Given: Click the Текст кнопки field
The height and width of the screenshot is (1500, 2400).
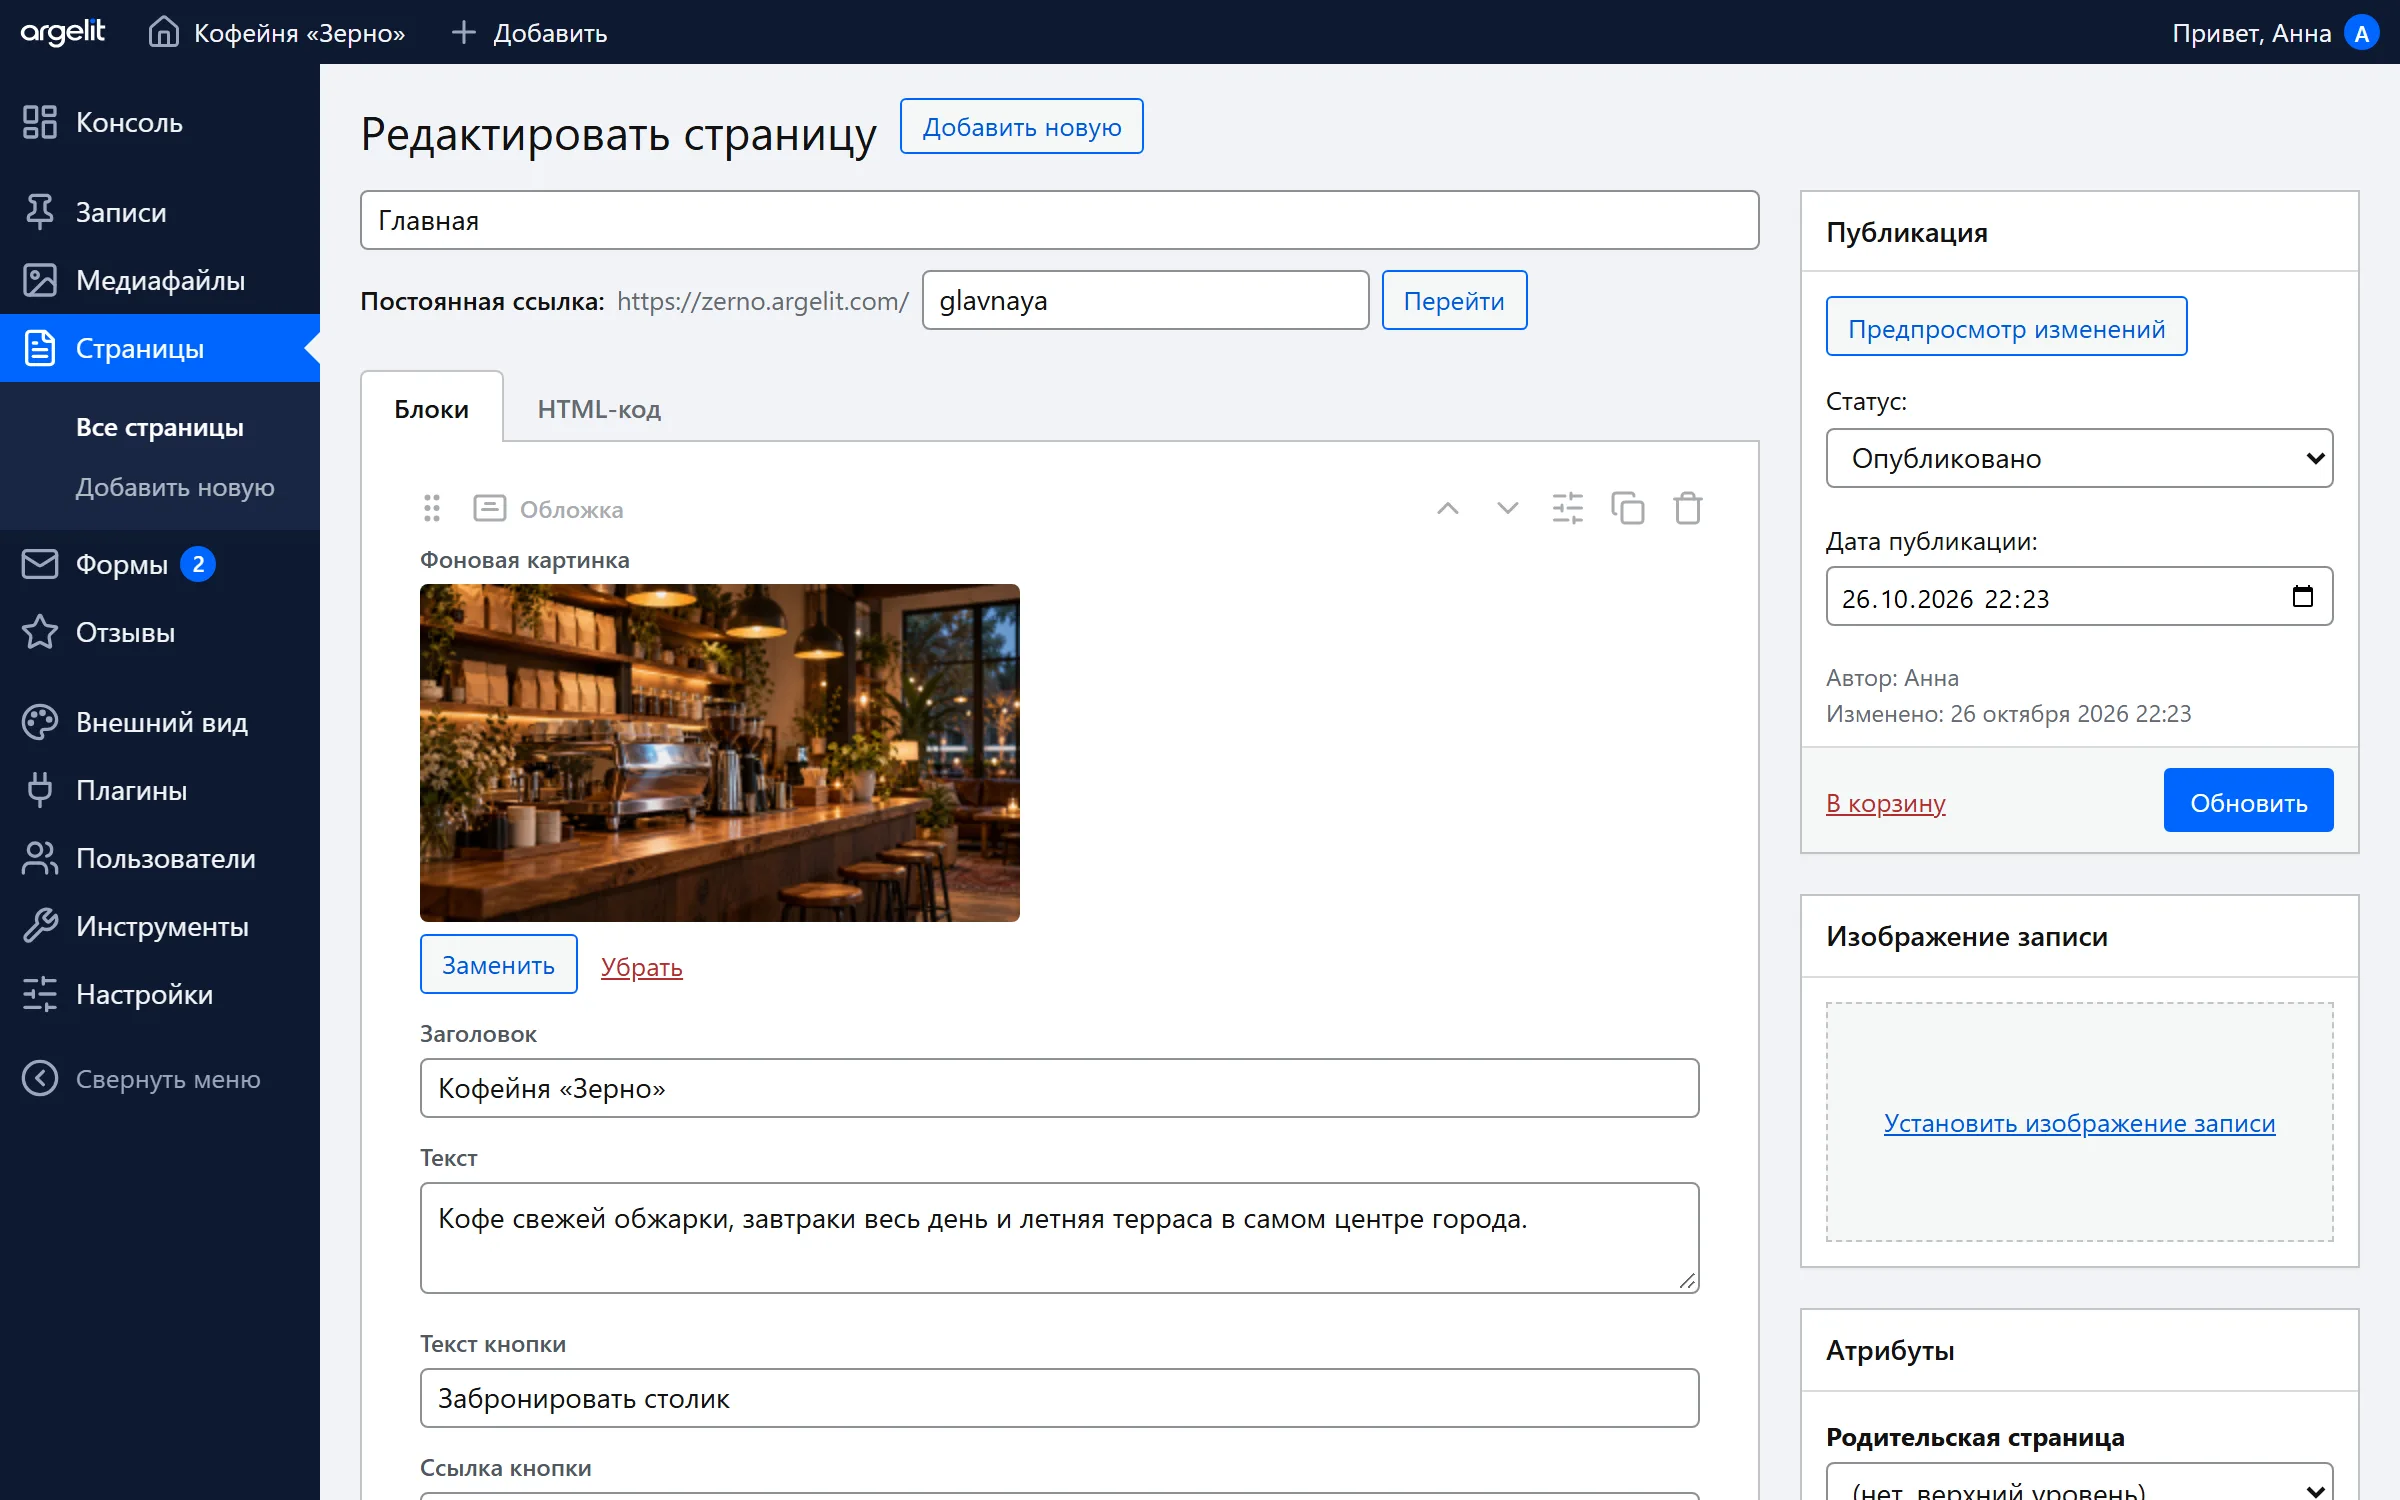Looking at the screenshot, I should click(x=1059, y=1398).
